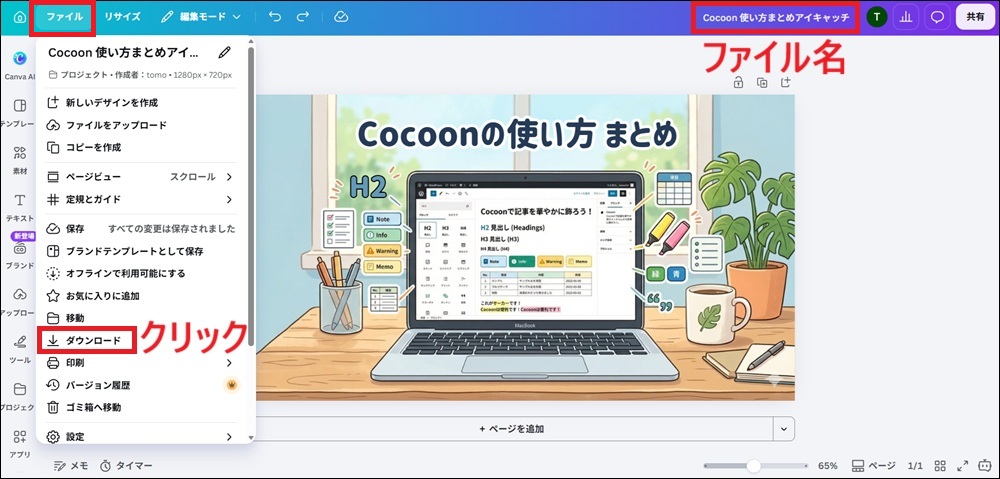Click the 1/1 page counter

[x=915, y=466]
